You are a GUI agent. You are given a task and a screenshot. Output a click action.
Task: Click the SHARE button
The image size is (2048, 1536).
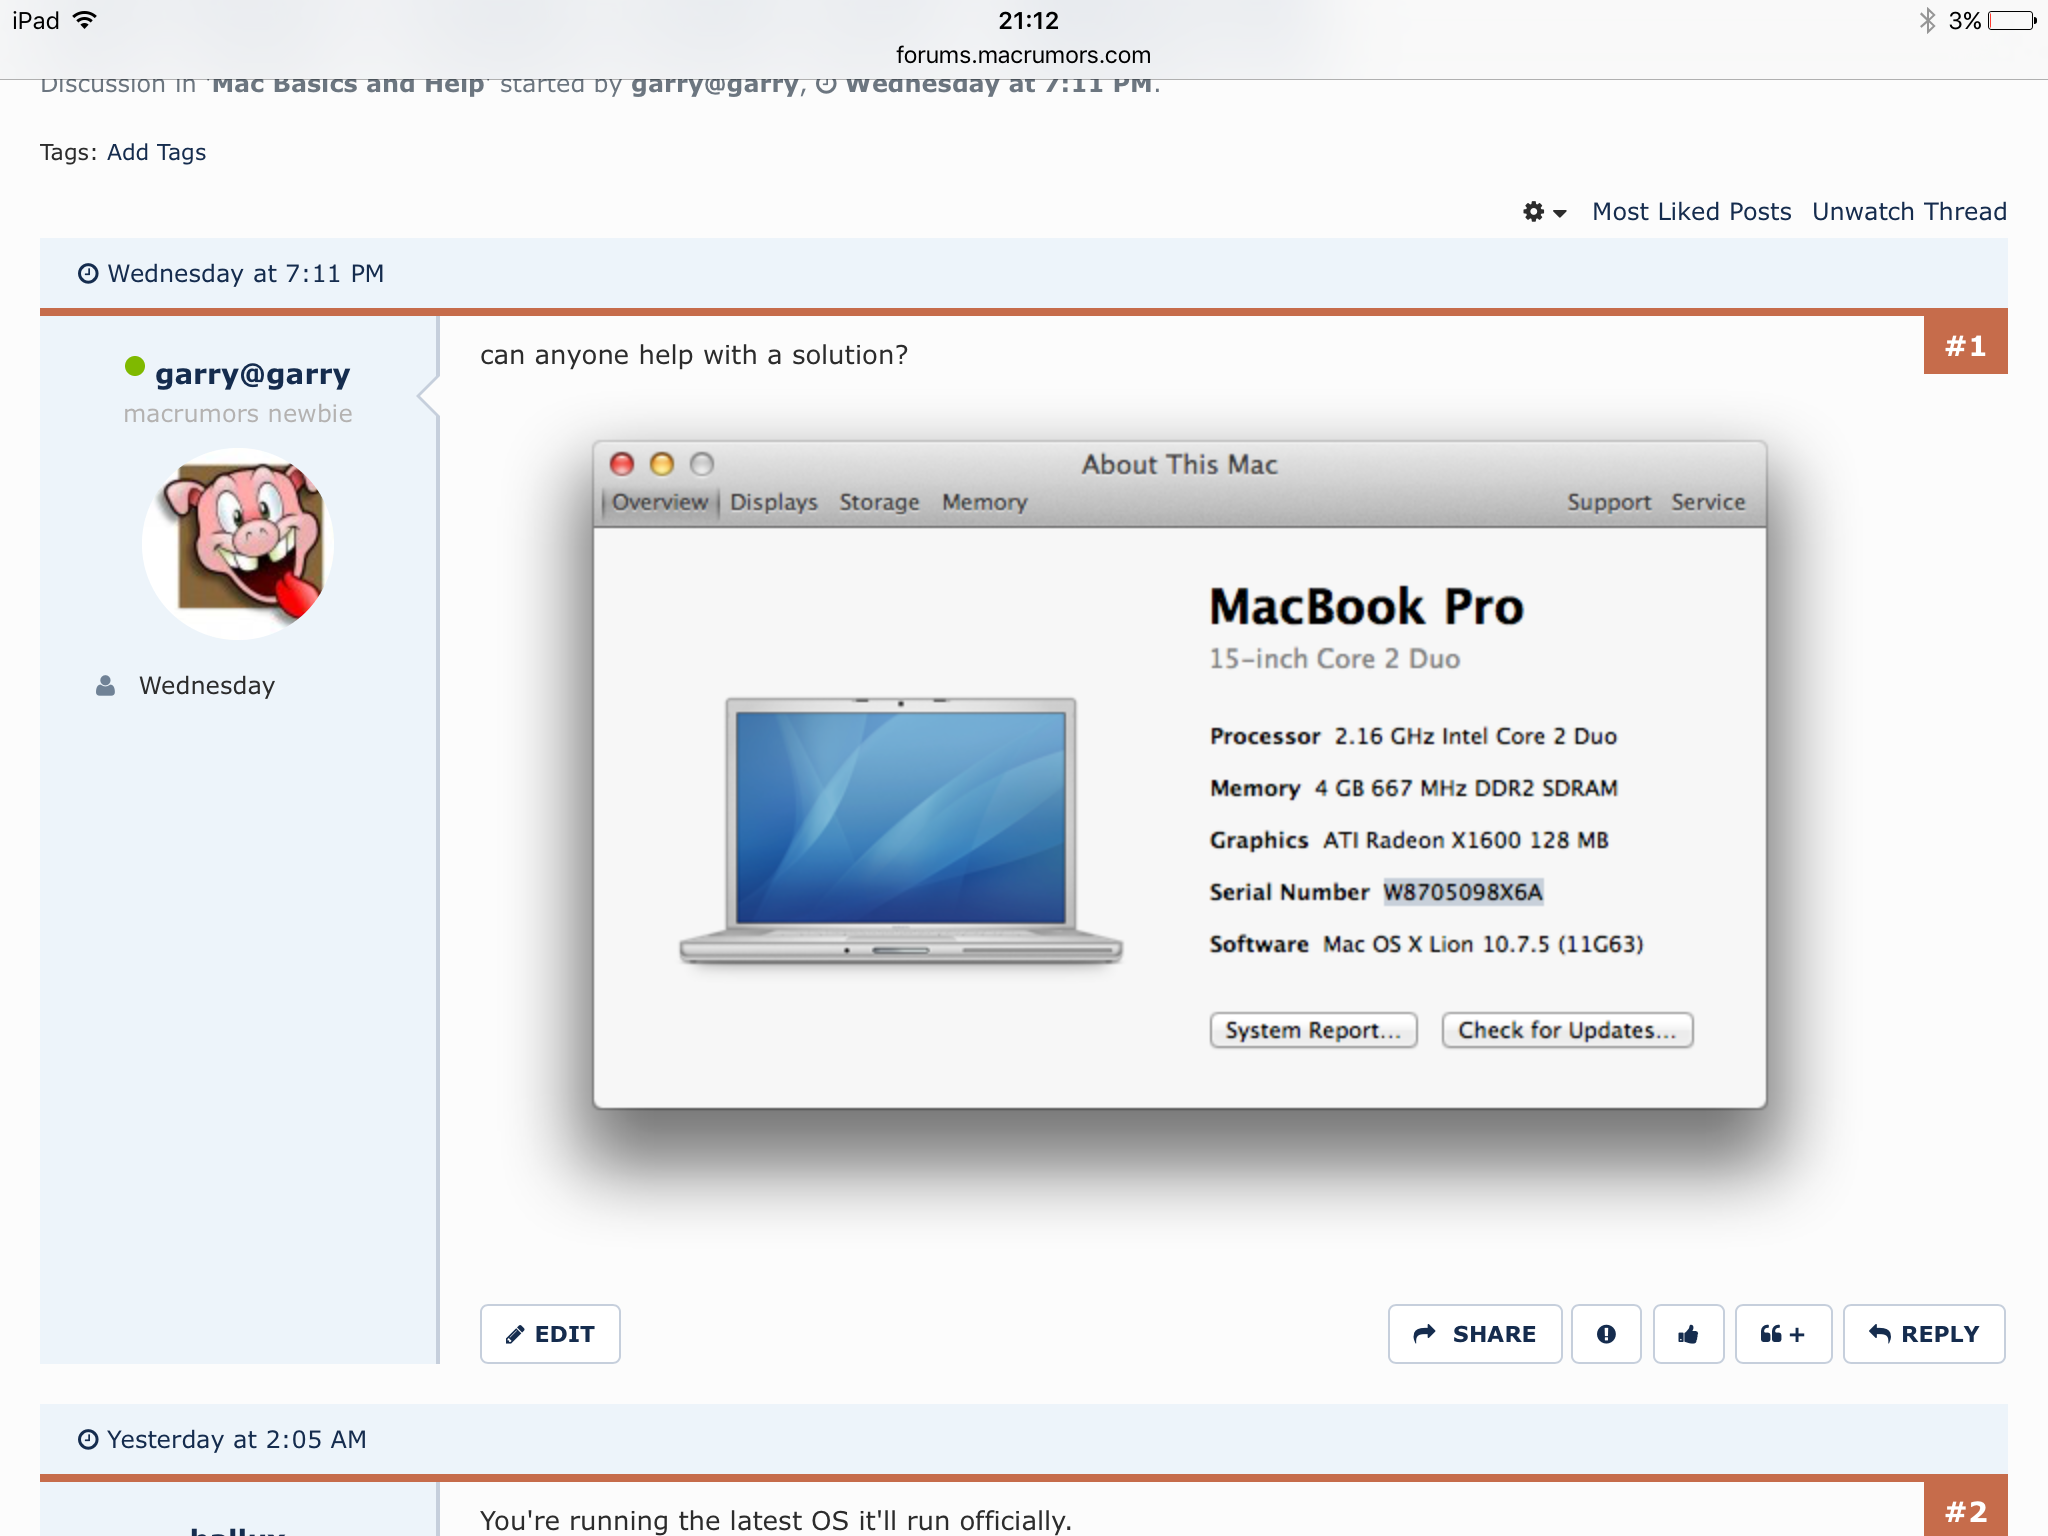click(1474, 1334)
